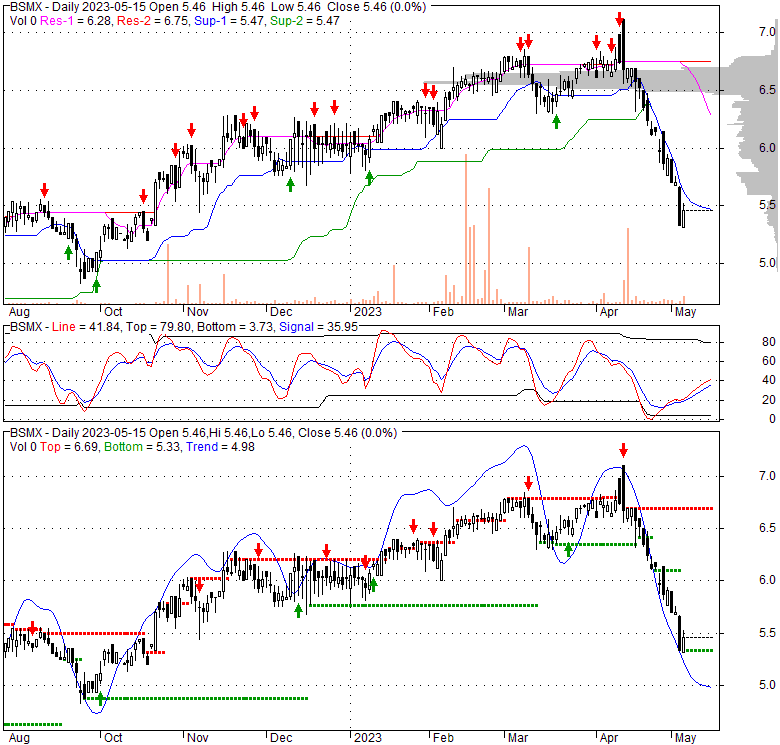Click the bottom chart title 'BSMX - Daily 2023-05-15'
Image resolution: width=780 pixels, height=745 pixels.
pyautogui.click(x=78, y=433)
